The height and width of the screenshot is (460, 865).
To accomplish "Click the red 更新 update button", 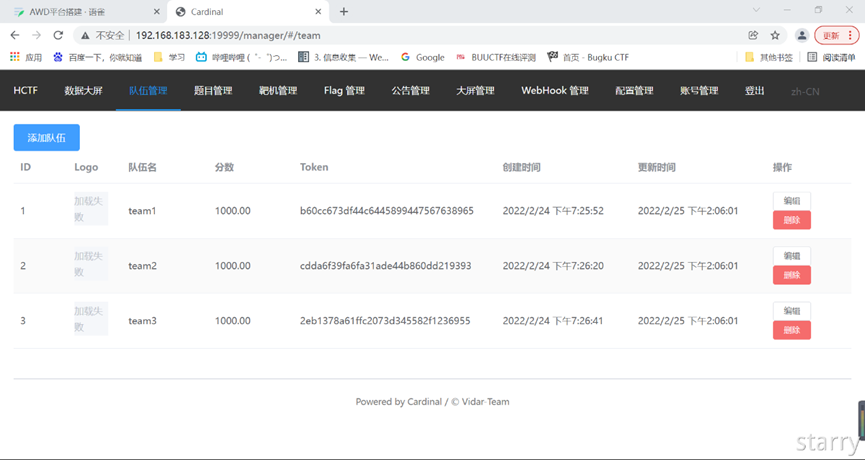I will pos(837,35).
